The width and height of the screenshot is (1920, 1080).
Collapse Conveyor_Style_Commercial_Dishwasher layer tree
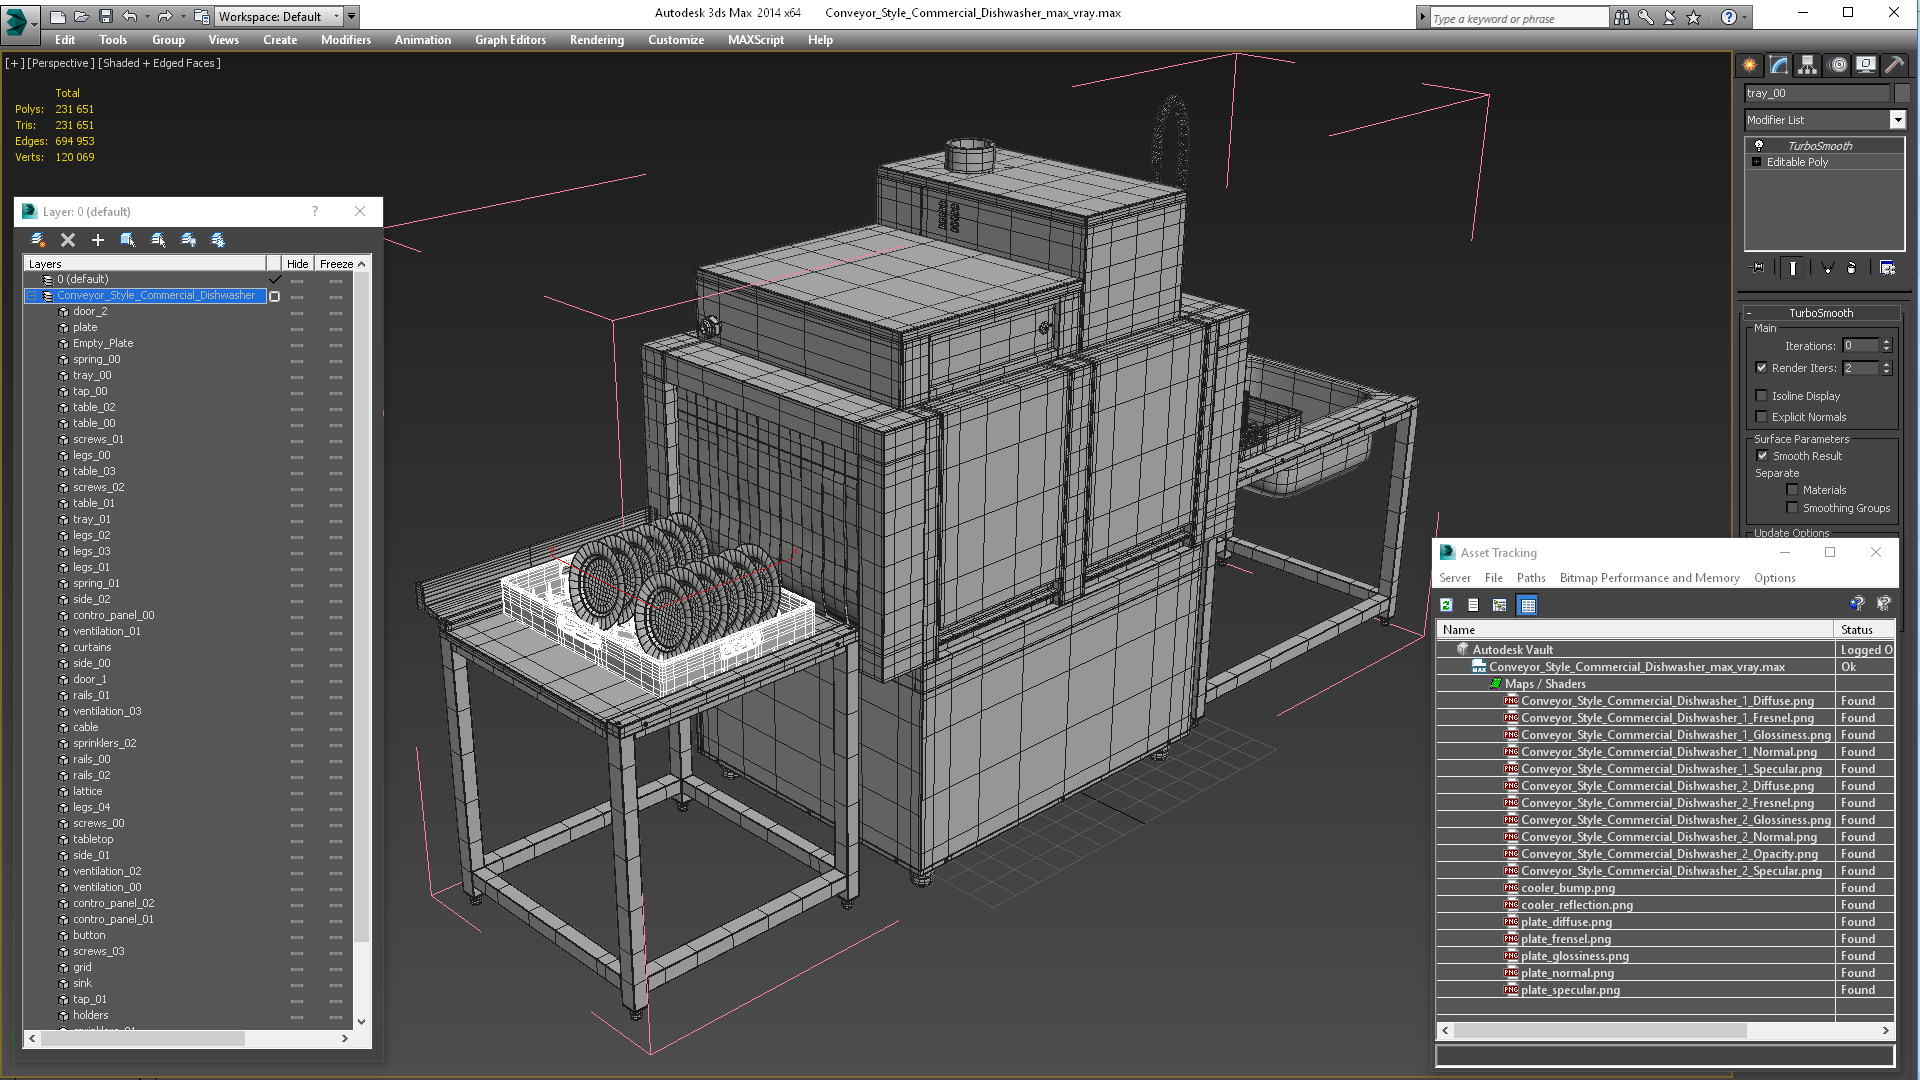(x=31, y=296)
